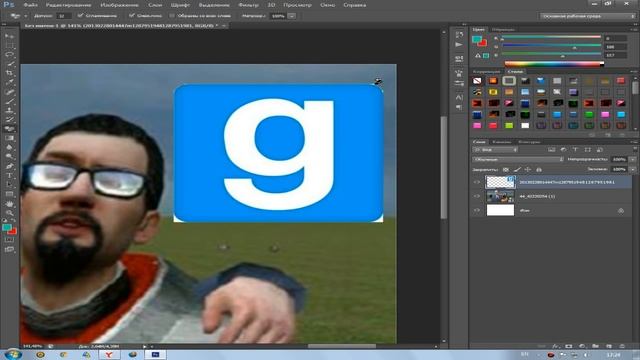Viewport: 640px width, 360px height.
Task: Hide the 44_ photo layer
Action: pyautogui.click(x=476, y=196)
